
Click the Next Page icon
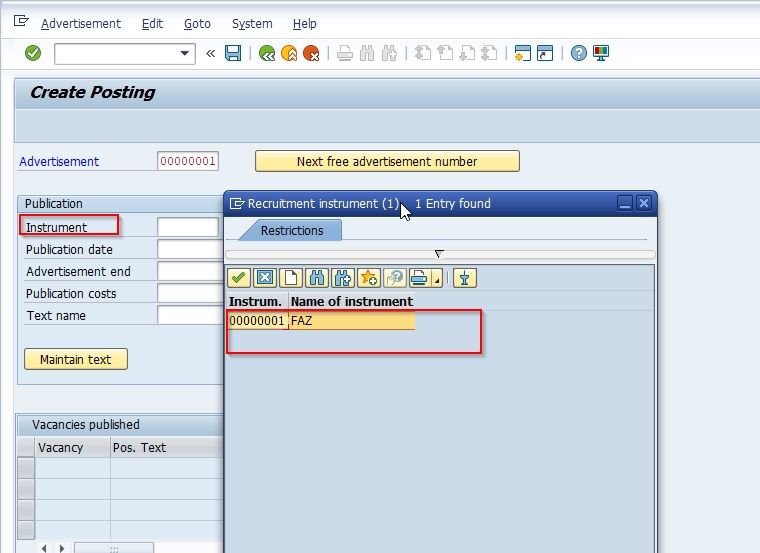coord(467,53)
